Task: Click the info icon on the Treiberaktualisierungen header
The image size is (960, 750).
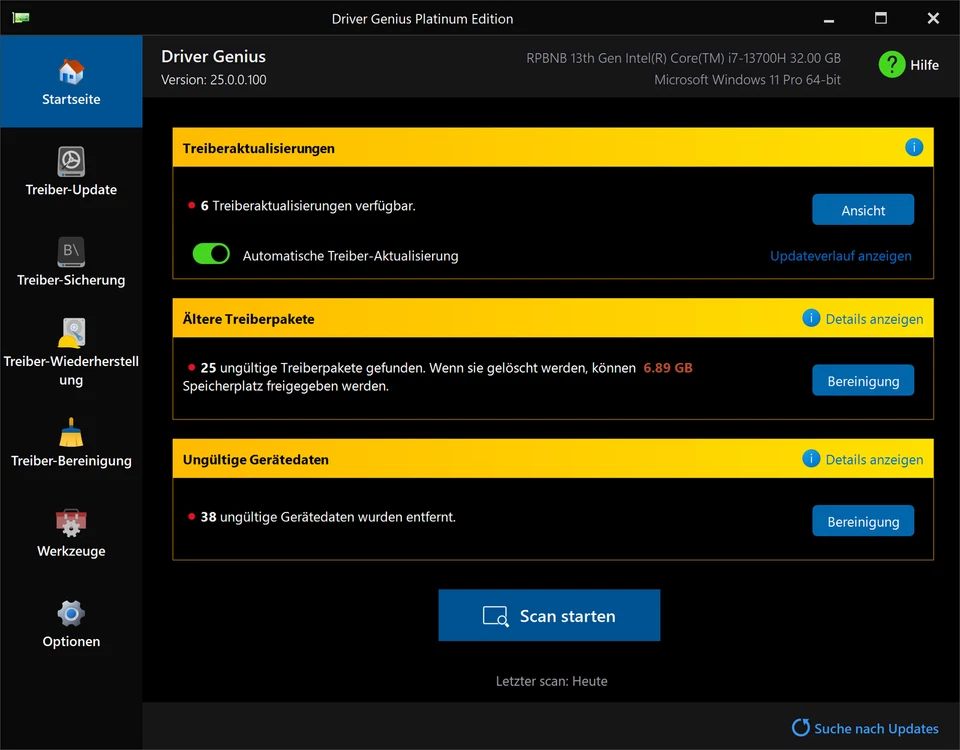Action: click(913, 147)
